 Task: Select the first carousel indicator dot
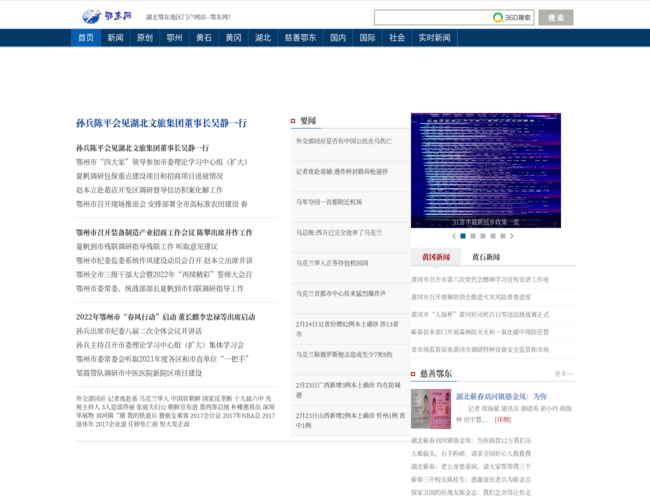pyautogui.click(x=463, y=236)
